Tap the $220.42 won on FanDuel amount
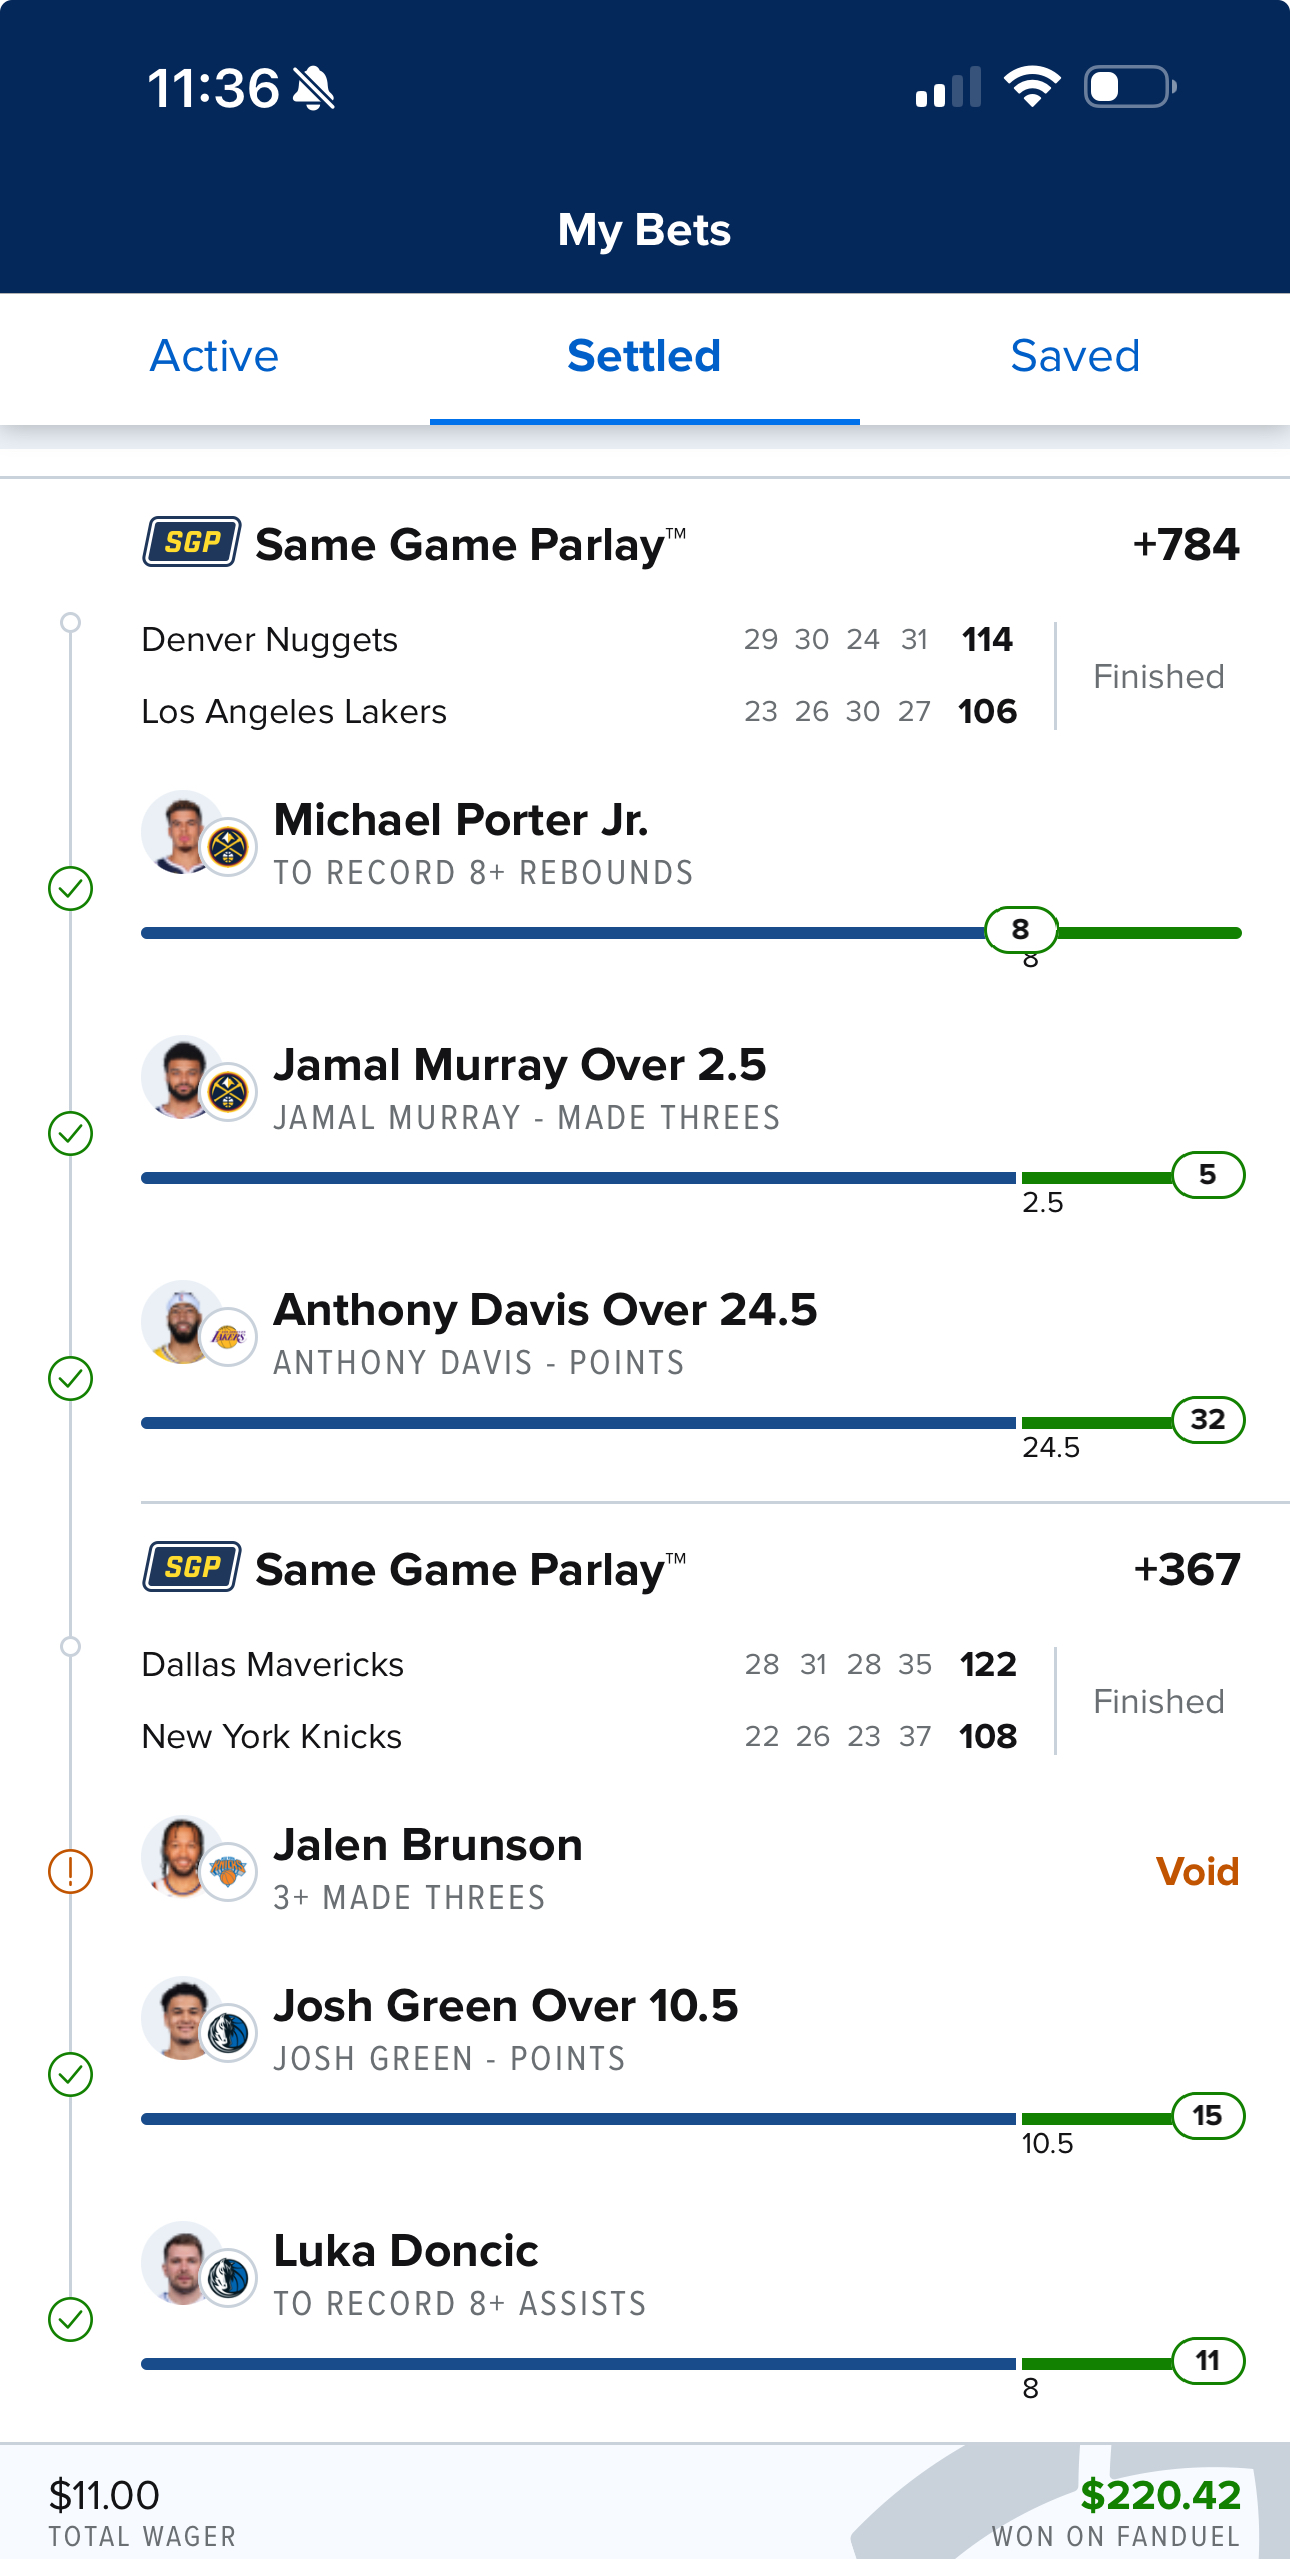Viewport: 1290px width, 2559px height. click(1160, 2496)
